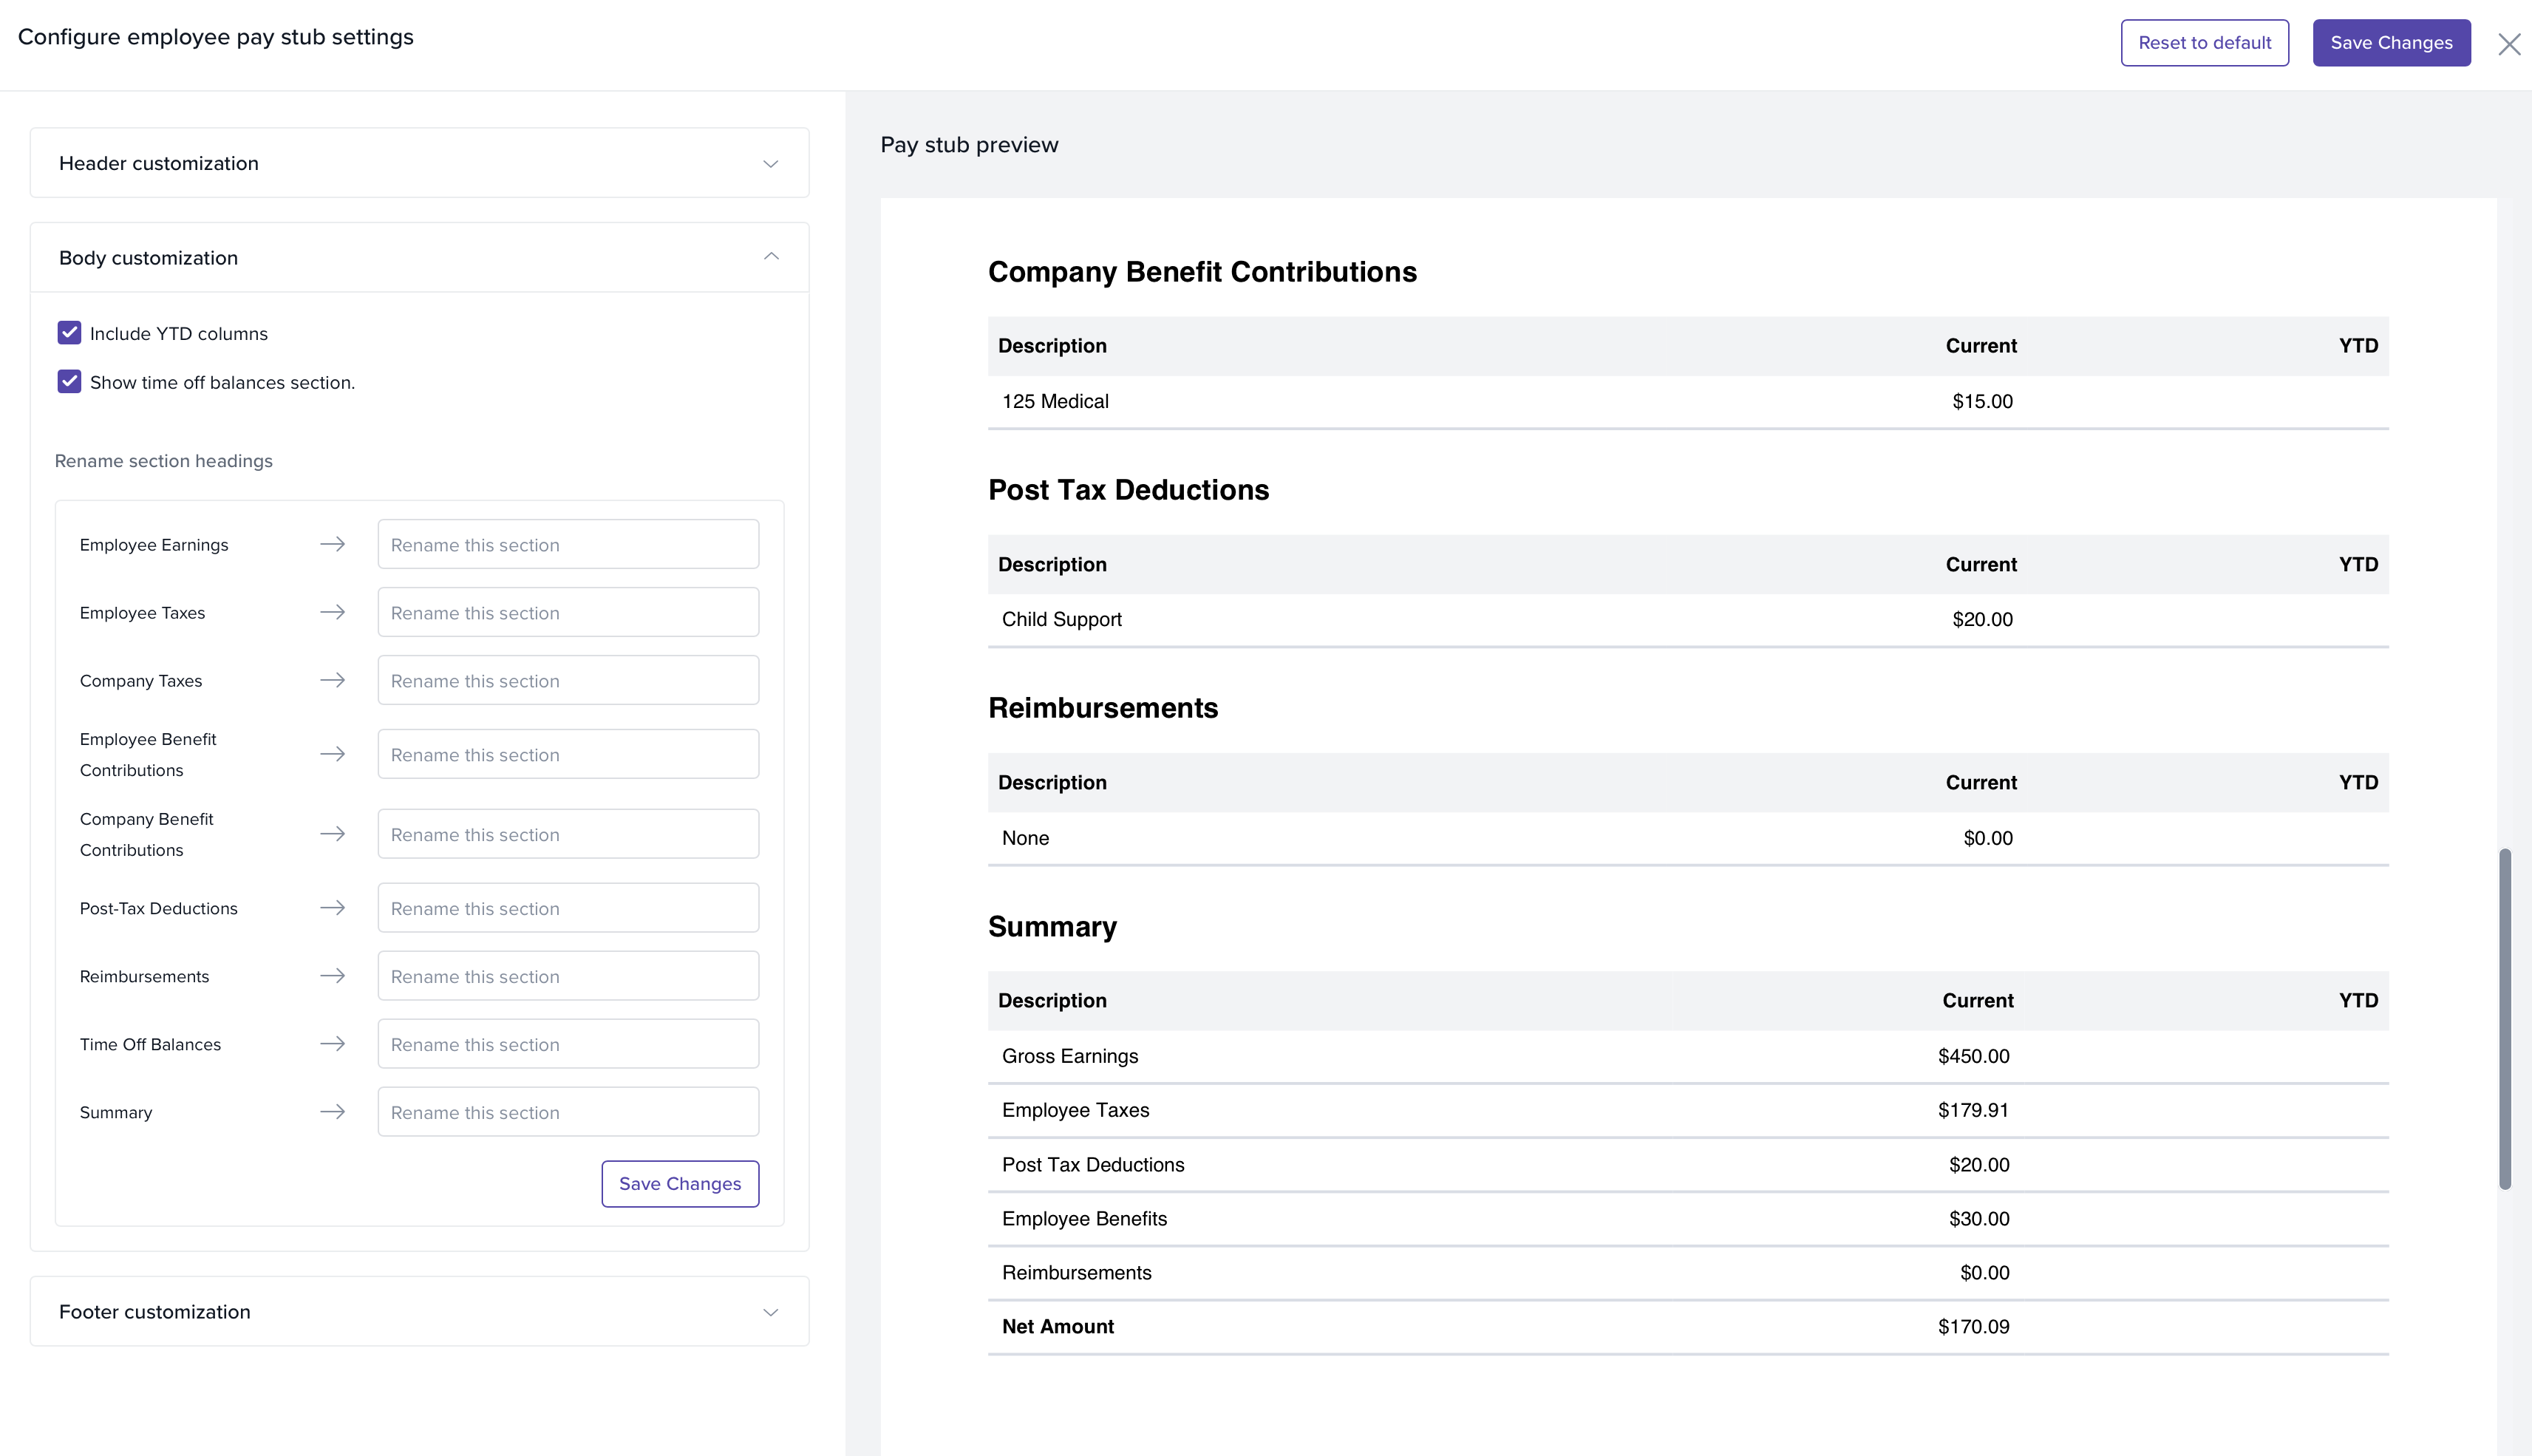Click arrow next to Time Off Balances

pyautogui.click(x=332, y=1044)
